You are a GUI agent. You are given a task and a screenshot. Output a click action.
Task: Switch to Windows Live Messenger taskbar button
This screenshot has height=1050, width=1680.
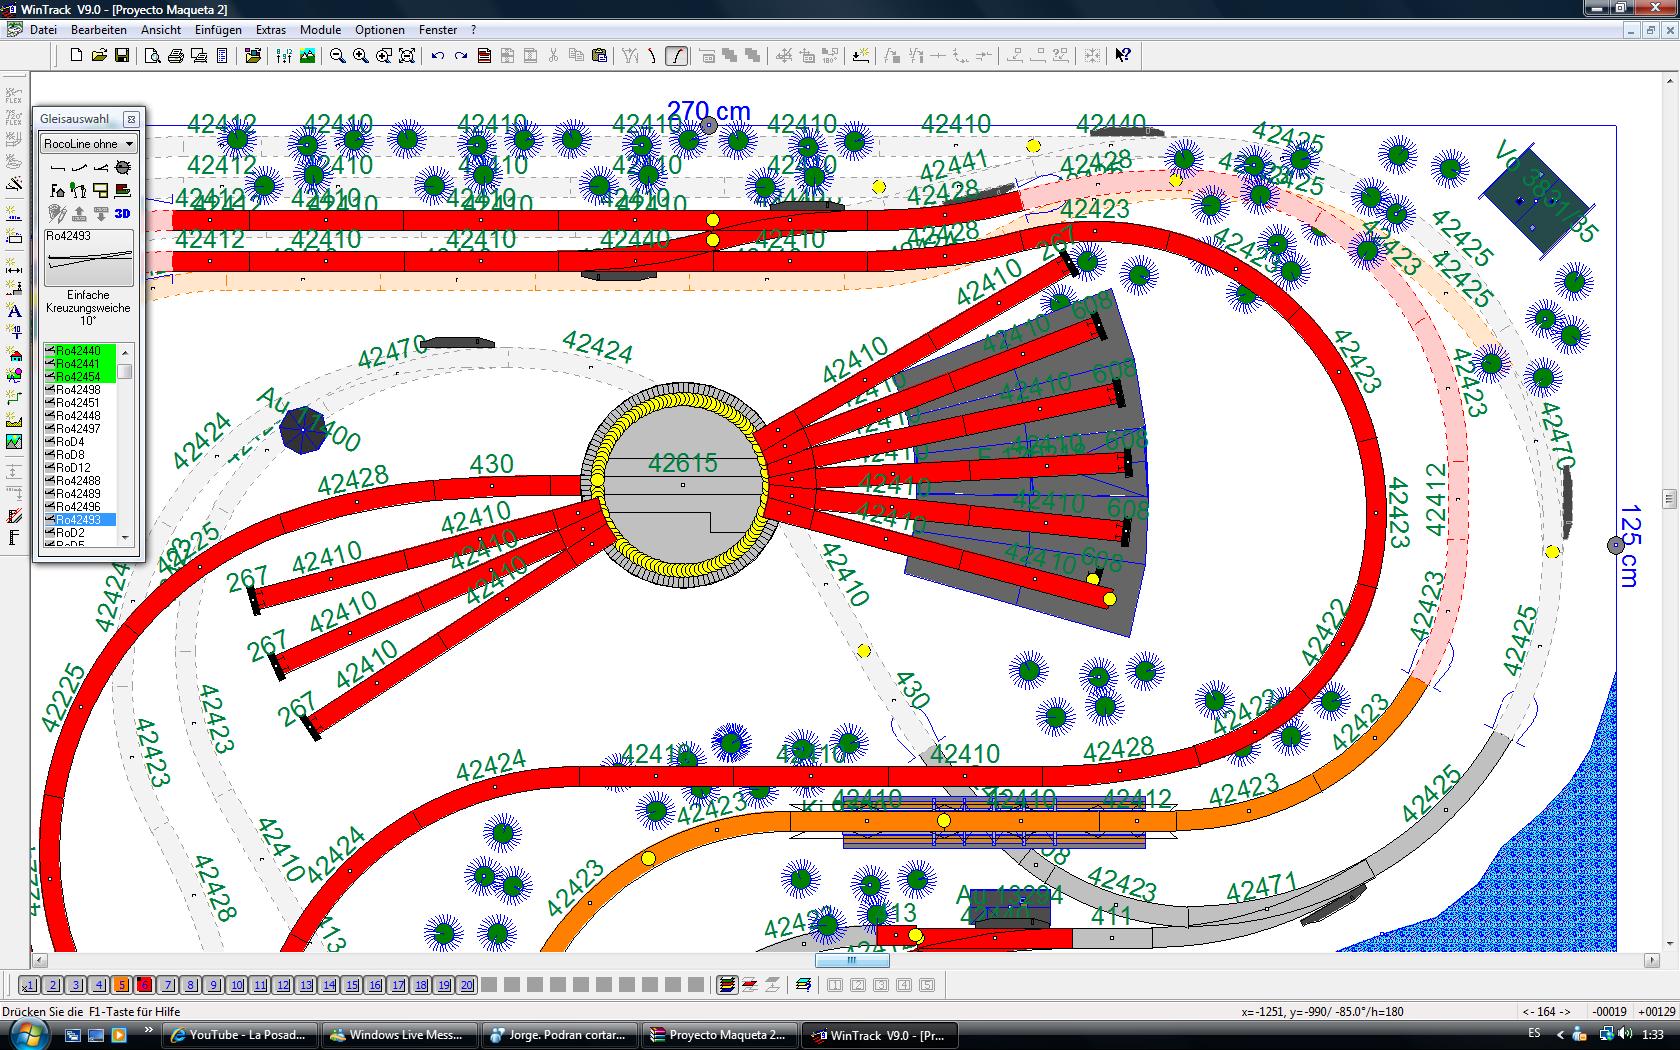[x=401, y=1035]
